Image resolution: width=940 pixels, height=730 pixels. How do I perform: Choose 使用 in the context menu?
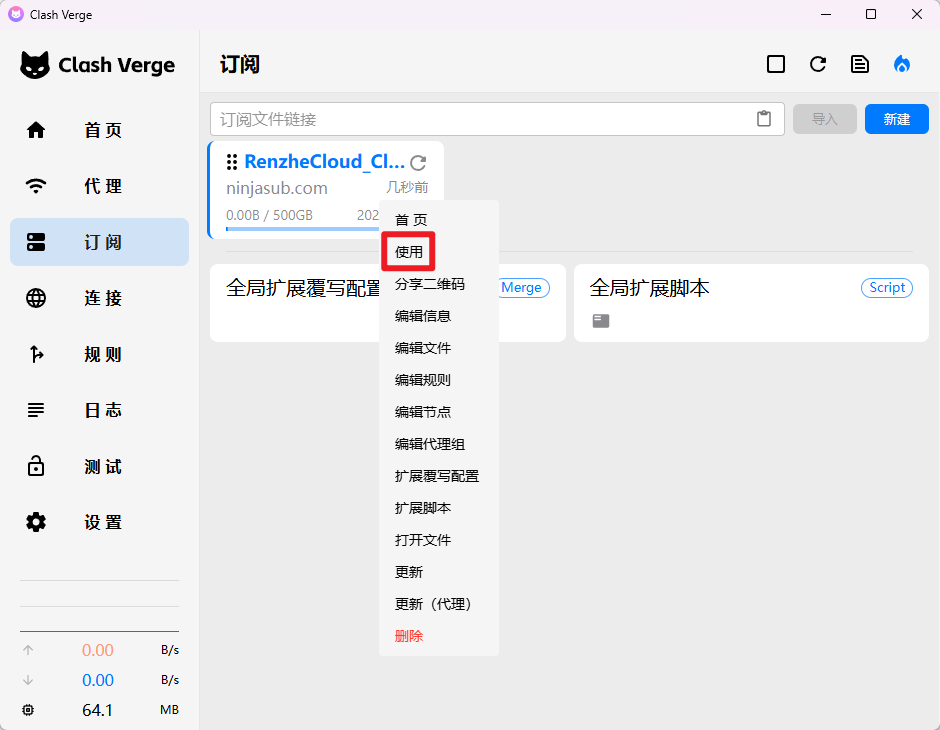pos(439,252)
